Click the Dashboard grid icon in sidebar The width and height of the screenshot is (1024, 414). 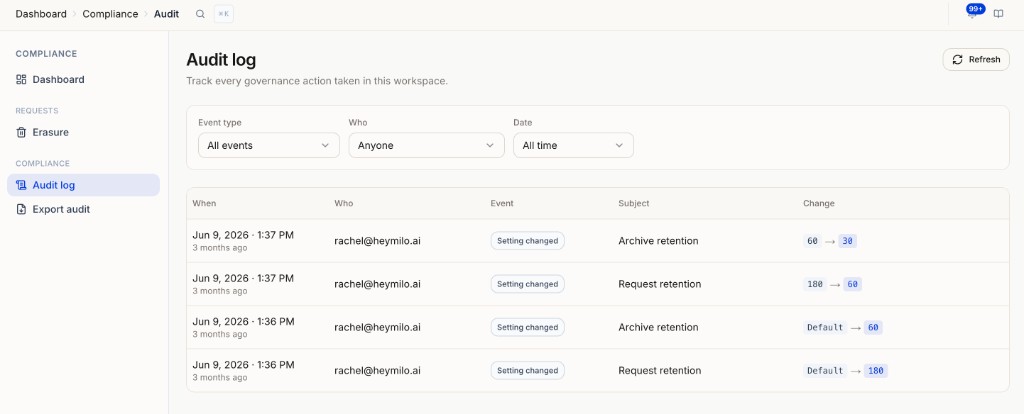(21, 80)
